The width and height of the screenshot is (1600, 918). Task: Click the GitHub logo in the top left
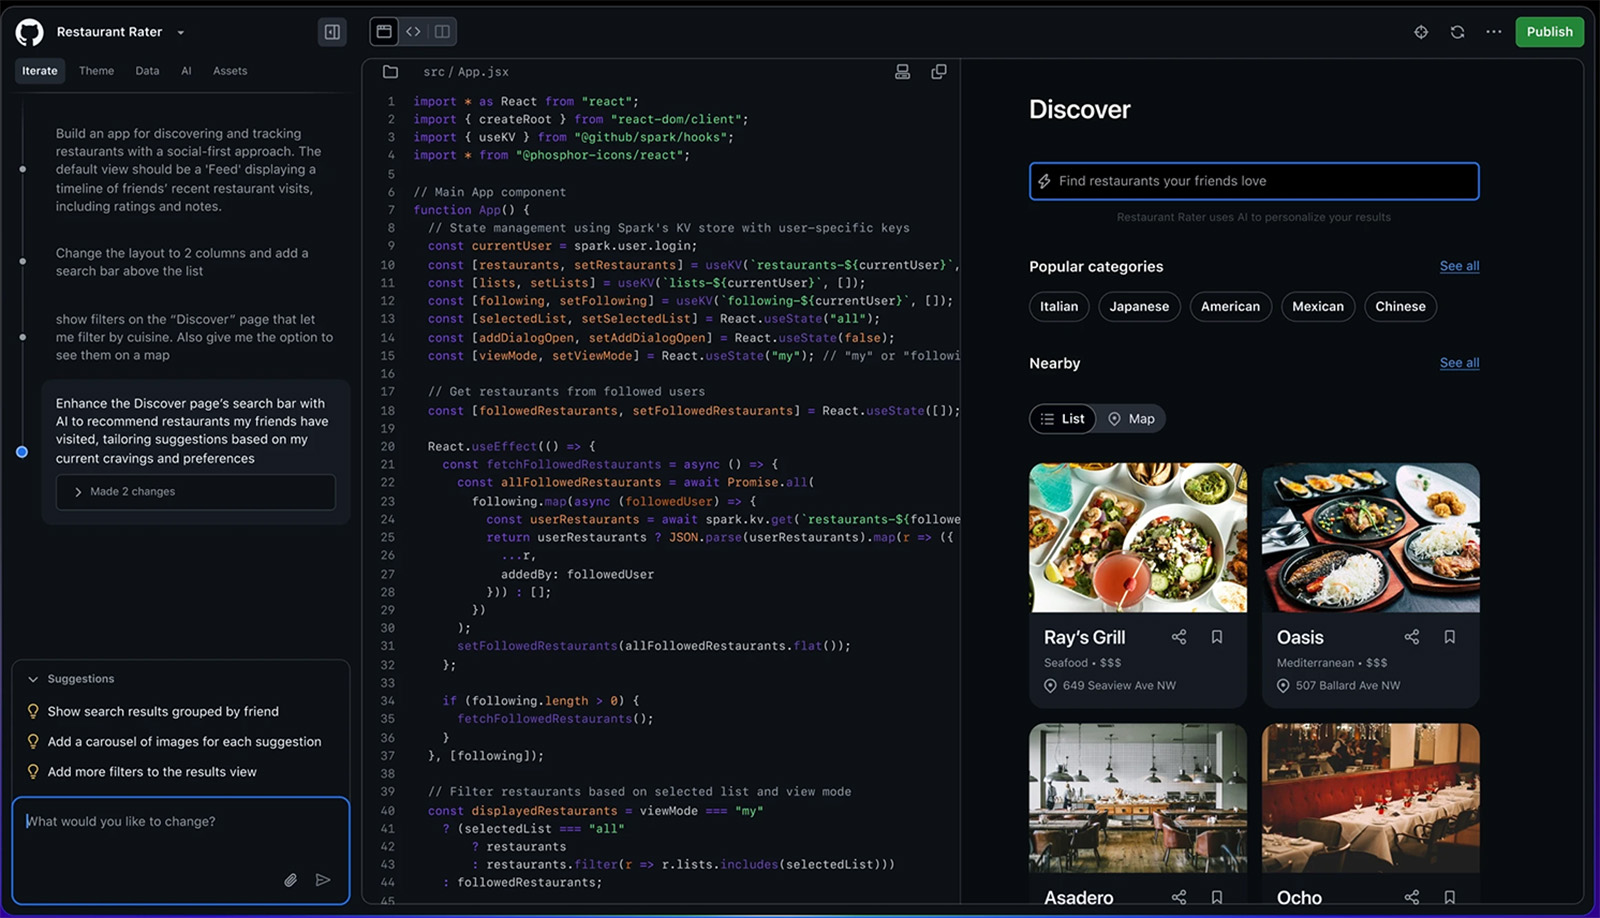tap(29, 31)
